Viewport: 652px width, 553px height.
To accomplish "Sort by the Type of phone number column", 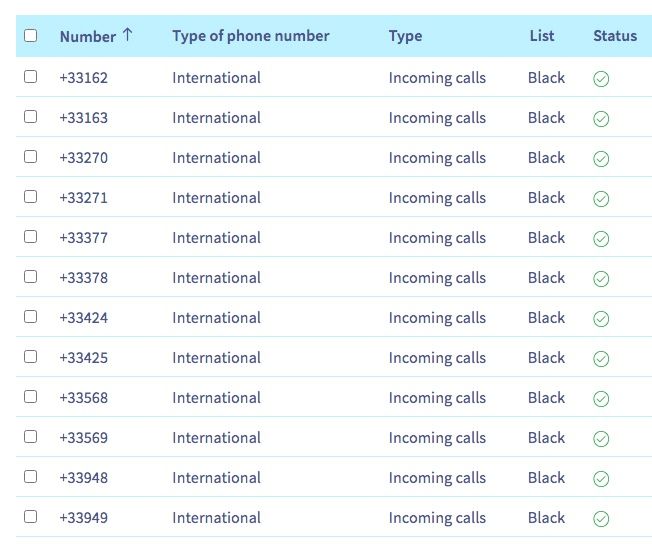I will click(x=250, y=36).
